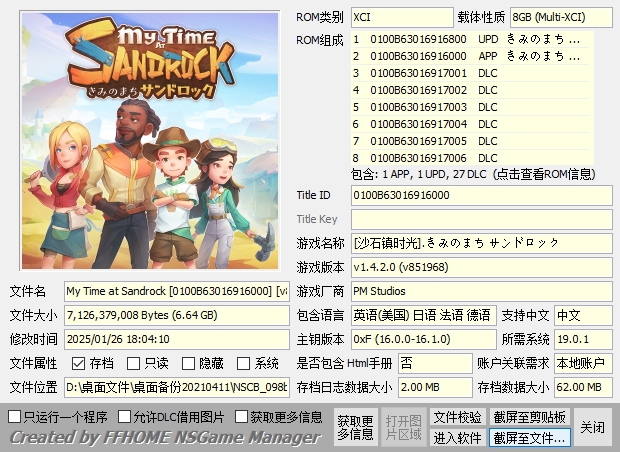Enable 允许DLC借用图片 checkbox
Viewport: 620px width, 452px height.
pyautogui.click(x=125, y=416)
